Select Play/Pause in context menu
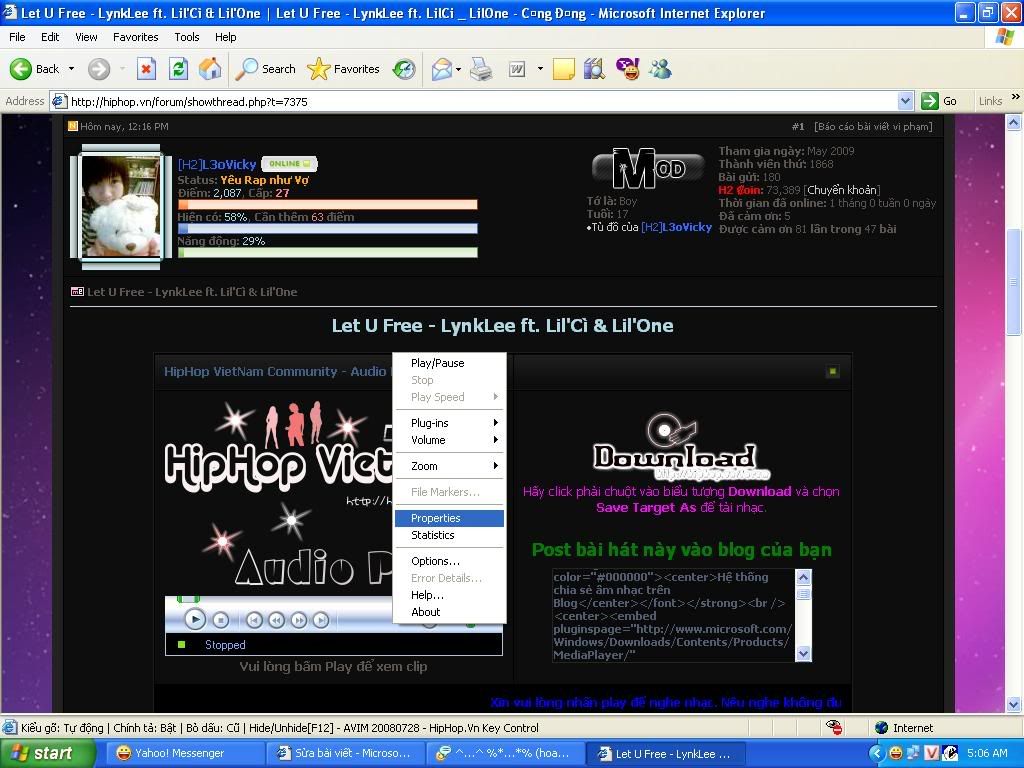This screenshot has width=1024, height=768. tap(449, 363)
